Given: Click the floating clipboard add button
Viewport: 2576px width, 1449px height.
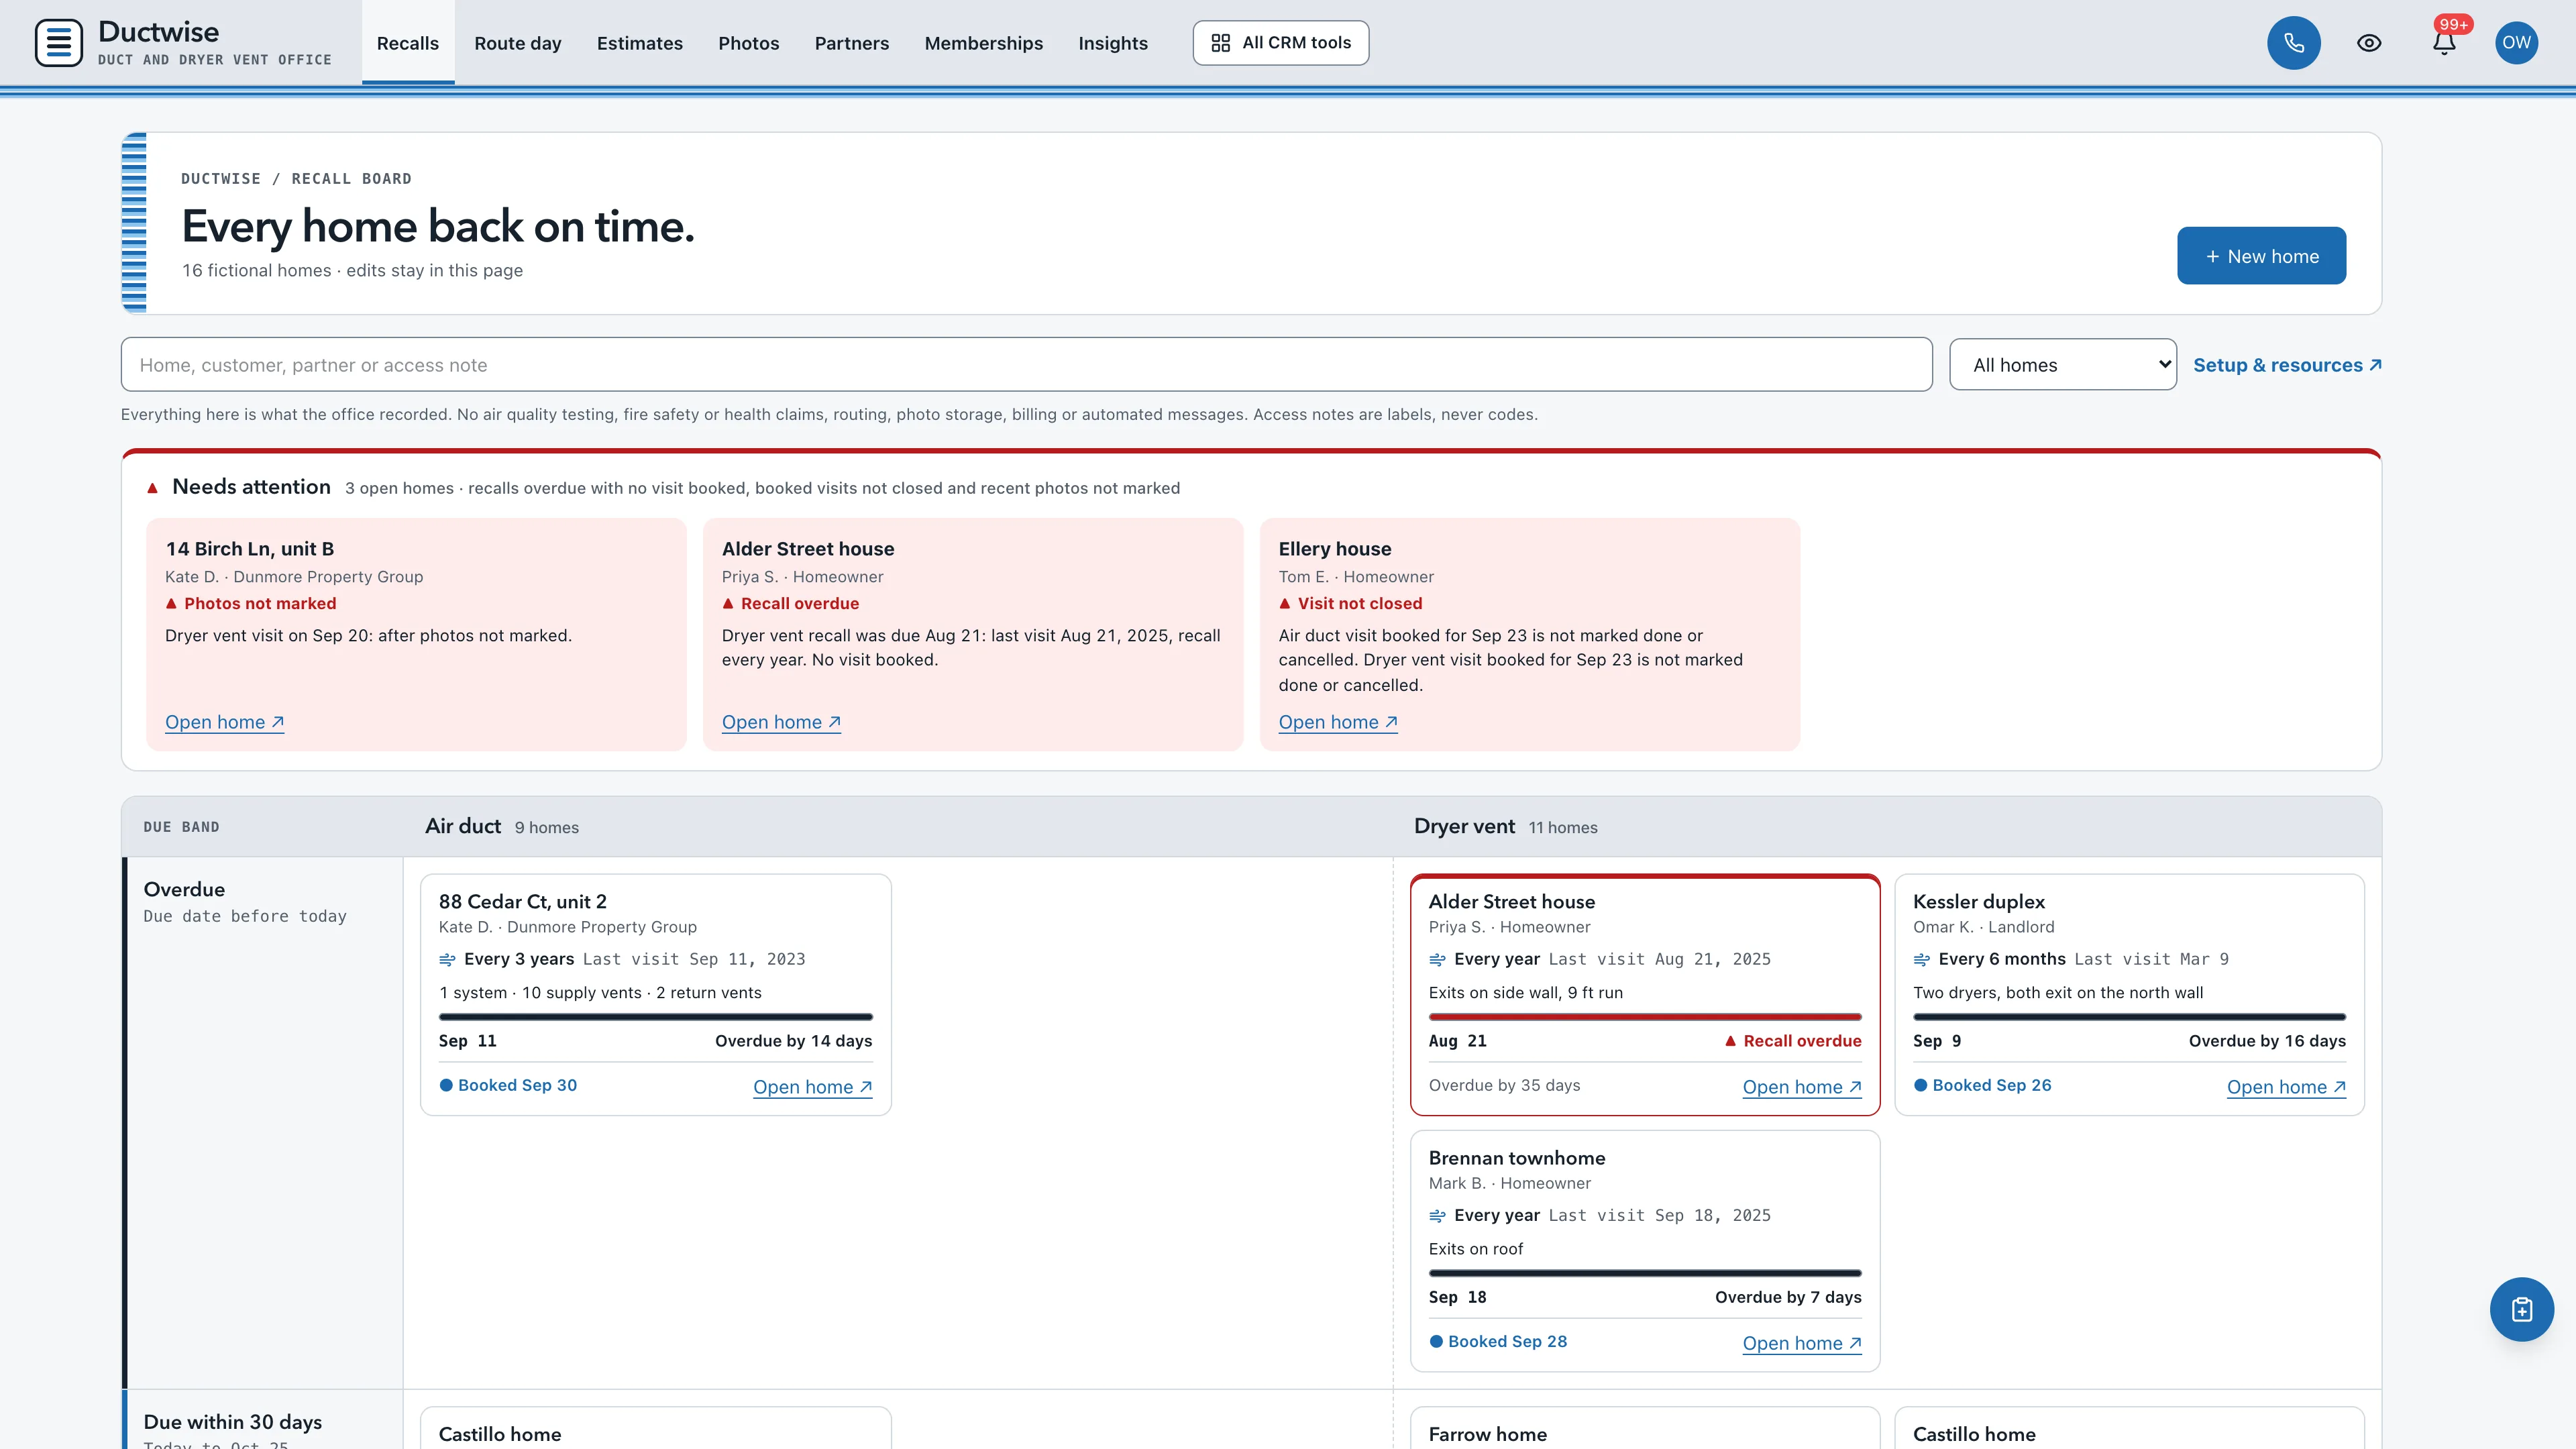Looking at the screenshot, I should [2521, 1309].
